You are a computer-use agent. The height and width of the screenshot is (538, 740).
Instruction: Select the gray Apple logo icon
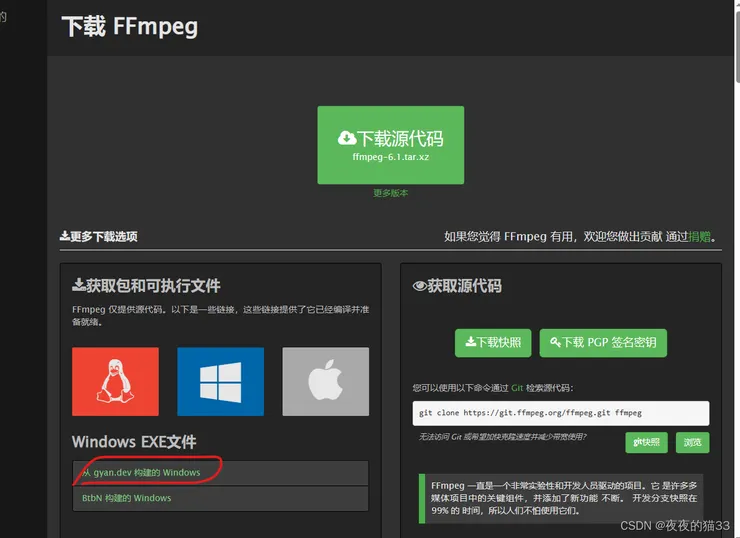pos(326,381)
